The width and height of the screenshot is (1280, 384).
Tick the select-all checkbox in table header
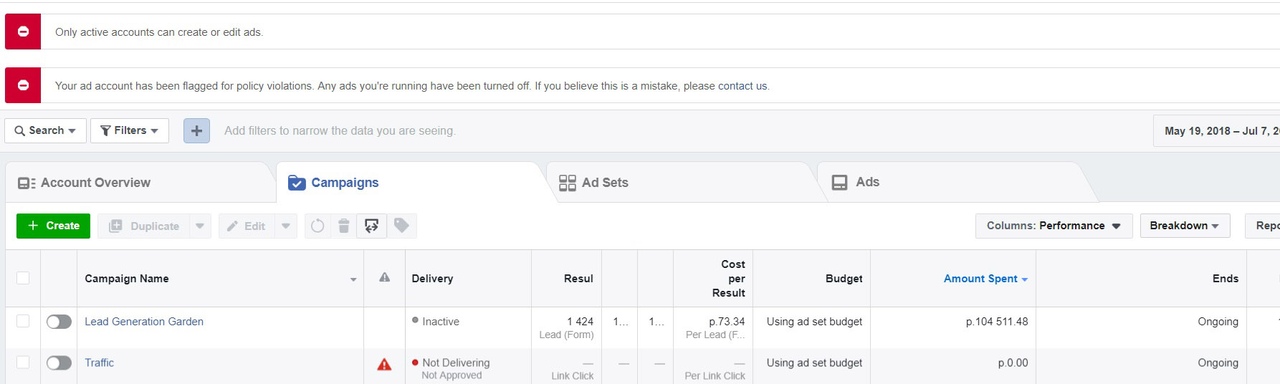click(23, 278)
